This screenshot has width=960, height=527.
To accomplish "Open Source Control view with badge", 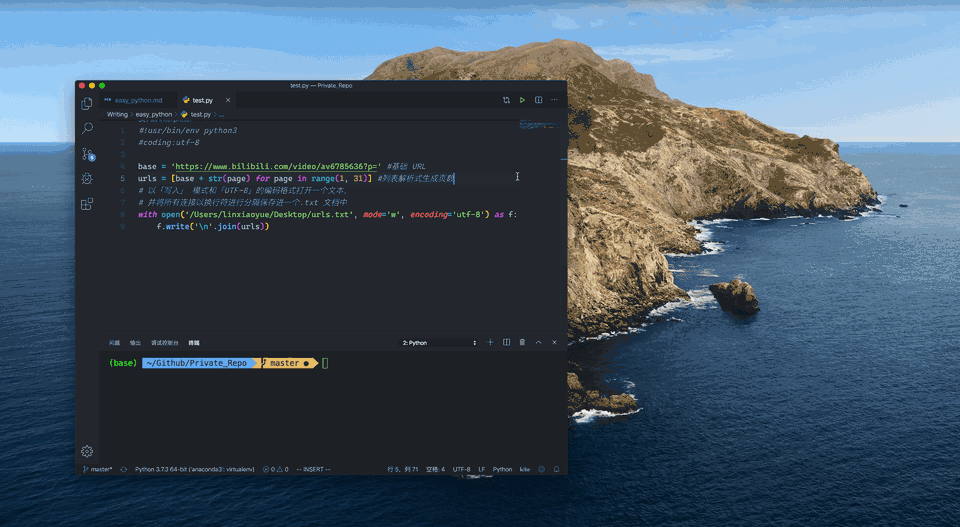I will pyautogui.click(x=87, y=153).
